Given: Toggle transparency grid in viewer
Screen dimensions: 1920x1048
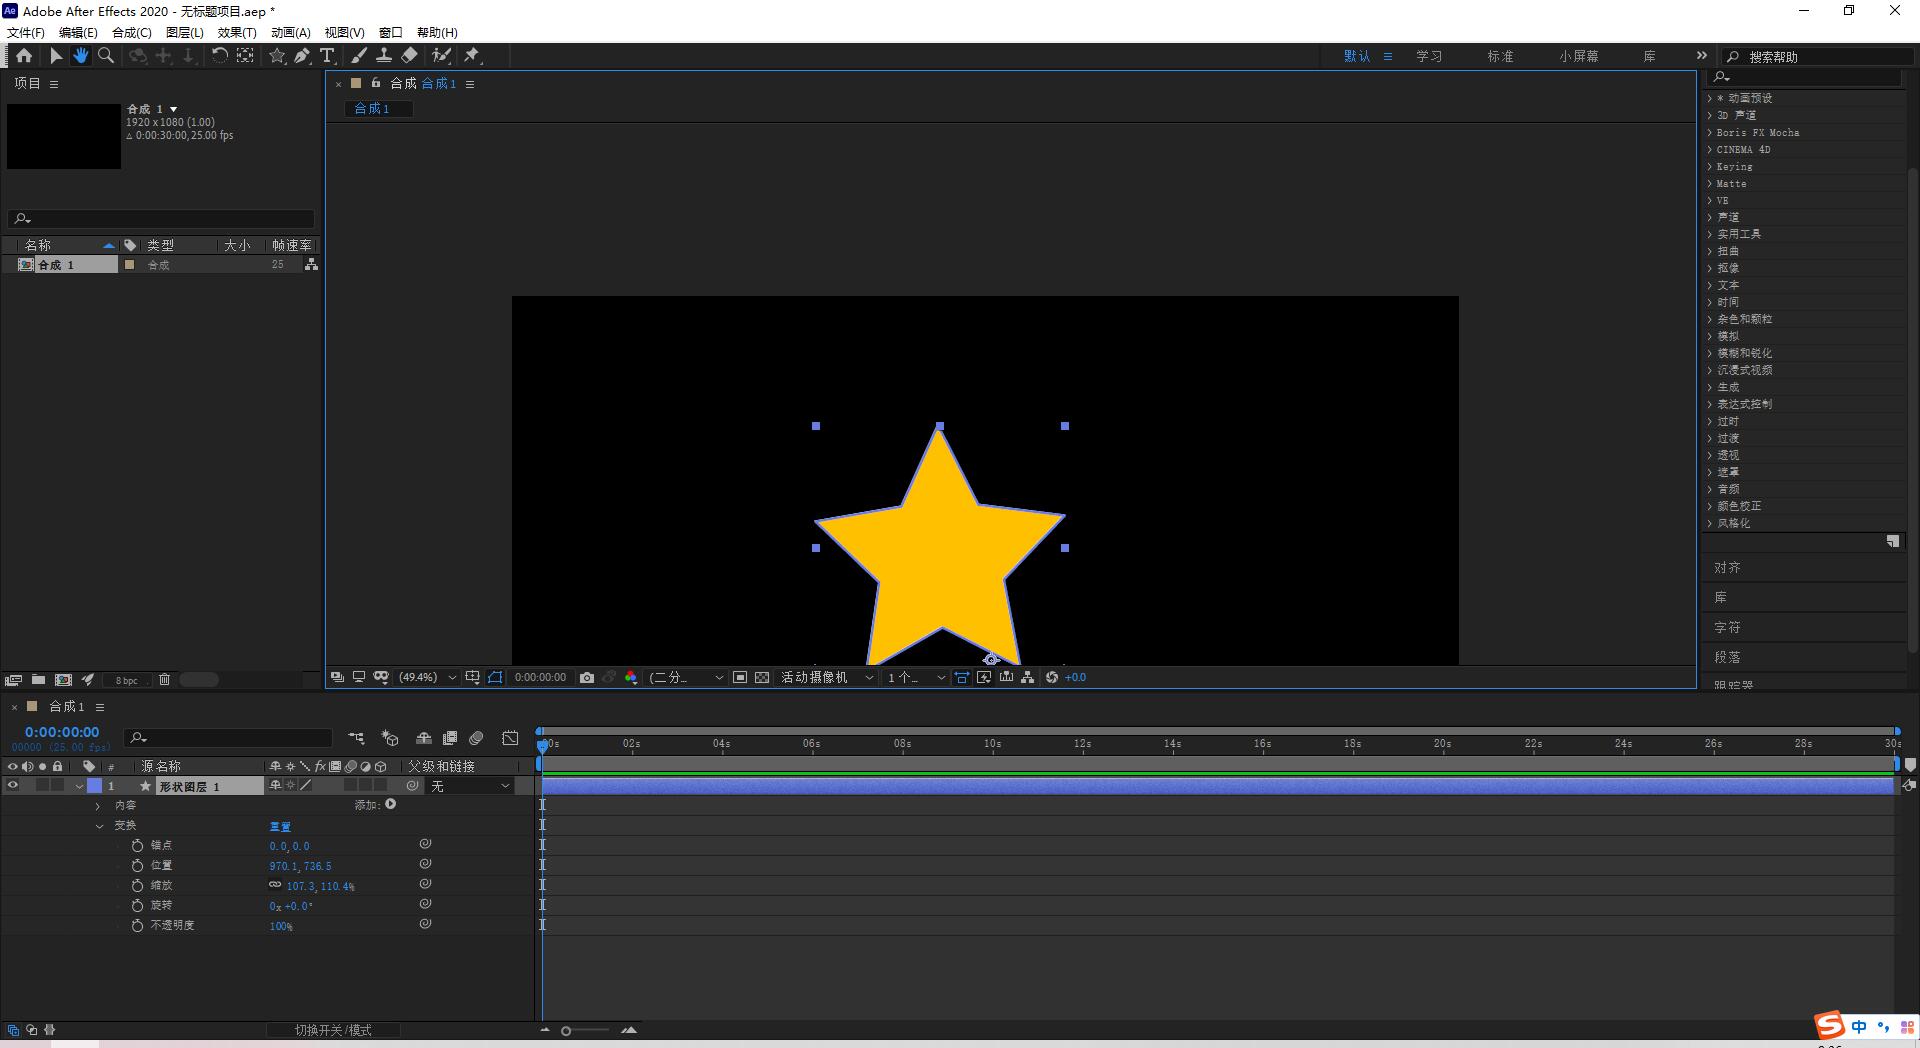Looking at the screenshot, I should 762,677.
